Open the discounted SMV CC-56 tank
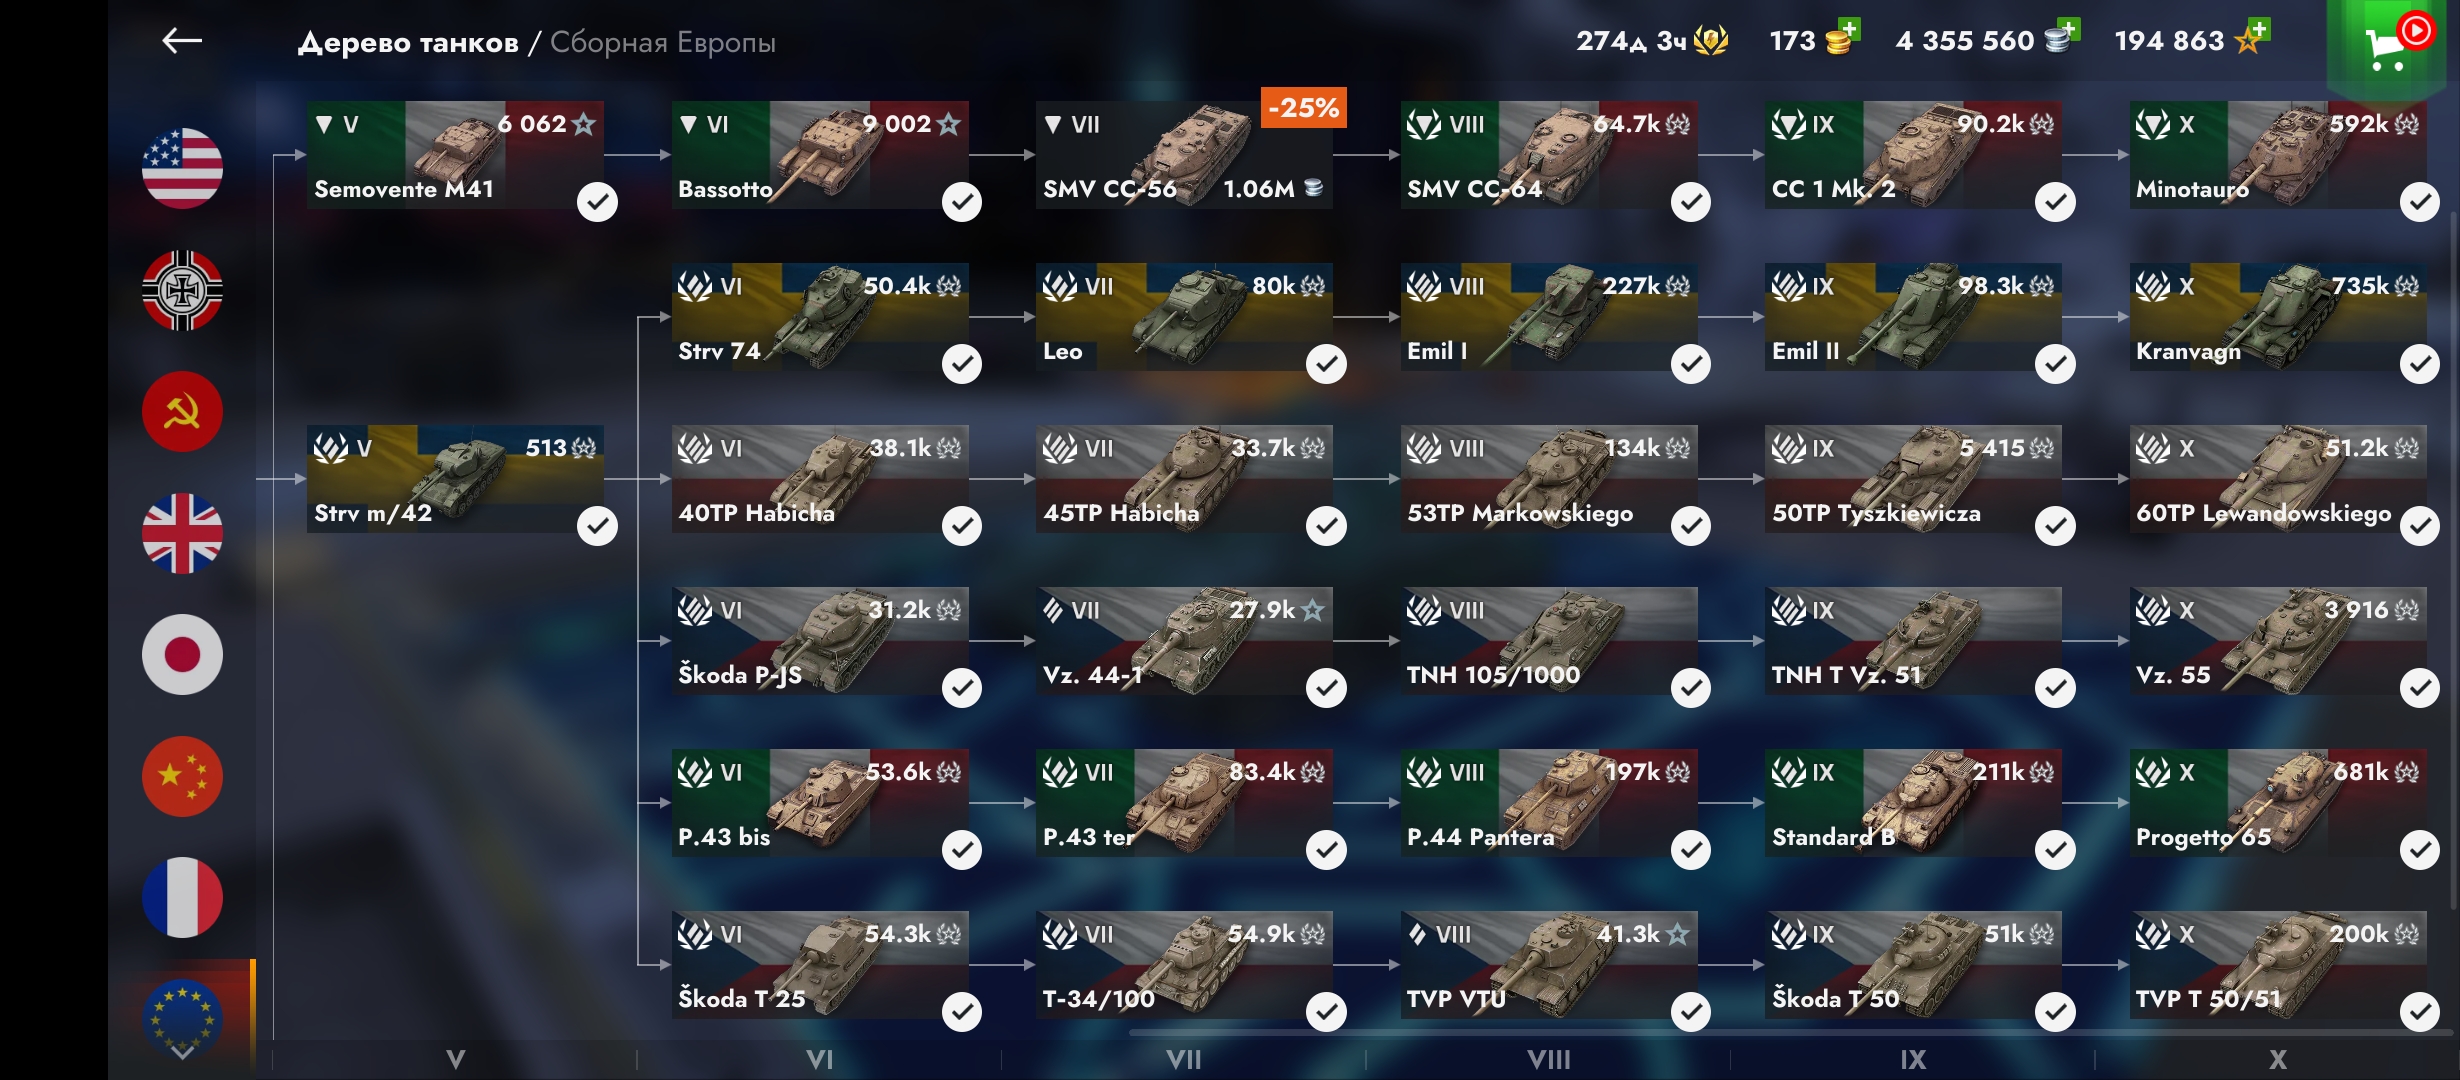Viewport: 2460px width, 1080px height. coord(1184,155)
